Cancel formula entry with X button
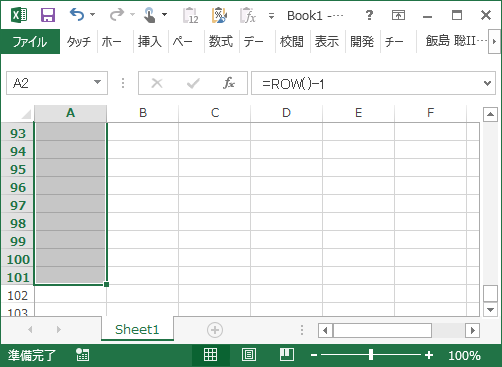Viewport: 502px width, 367px height. (x=157, y=83)
